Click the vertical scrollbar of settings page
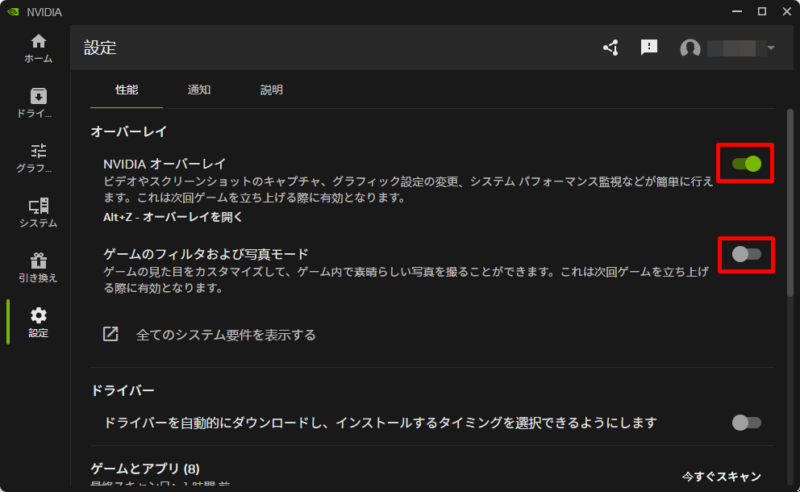Viewport: 800px width, 492px height. coord(790,202)
